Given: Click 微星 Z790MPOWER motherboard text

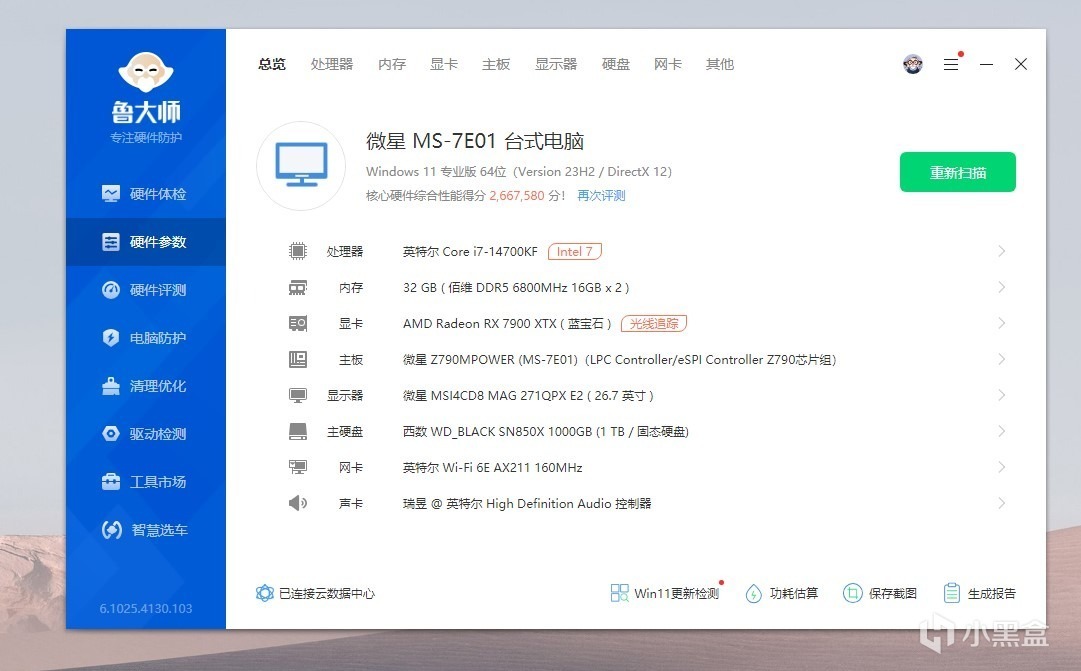Looking at the screenshot, I should click(x=619, y=359).
